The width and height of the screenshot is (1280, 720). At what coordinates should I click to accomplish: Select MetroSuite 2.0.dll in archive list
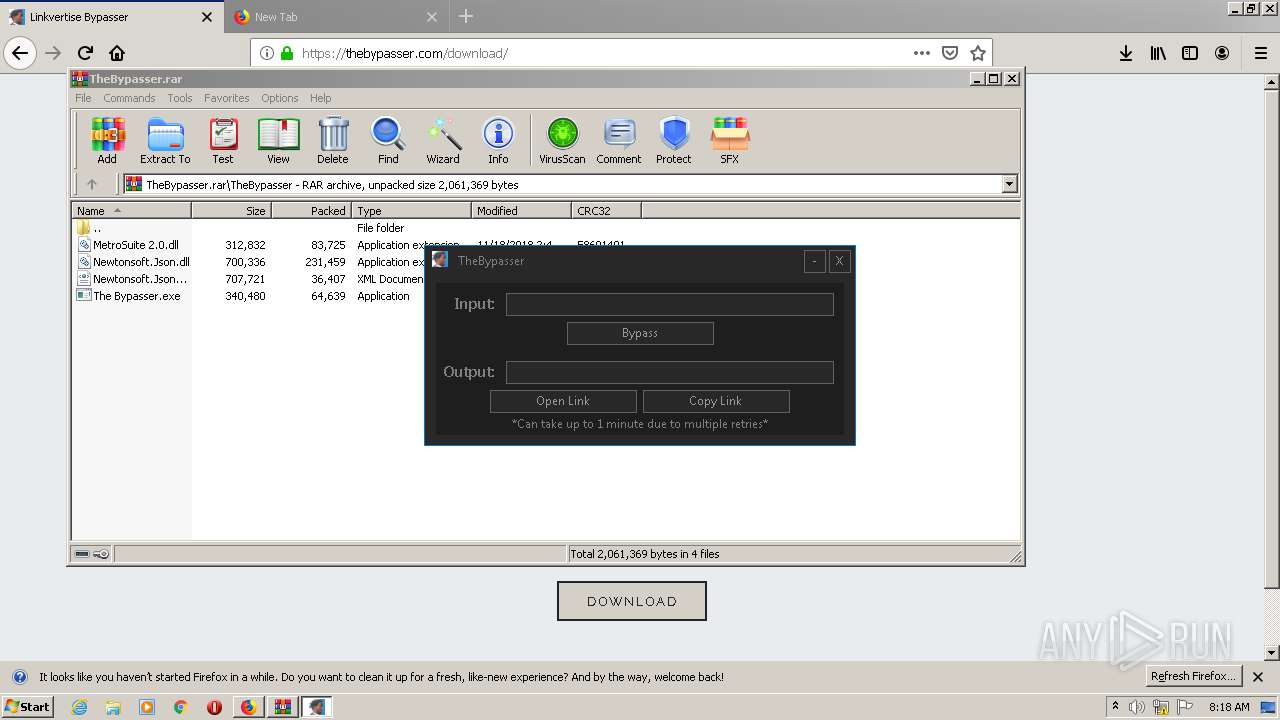(x=136, y=245)
